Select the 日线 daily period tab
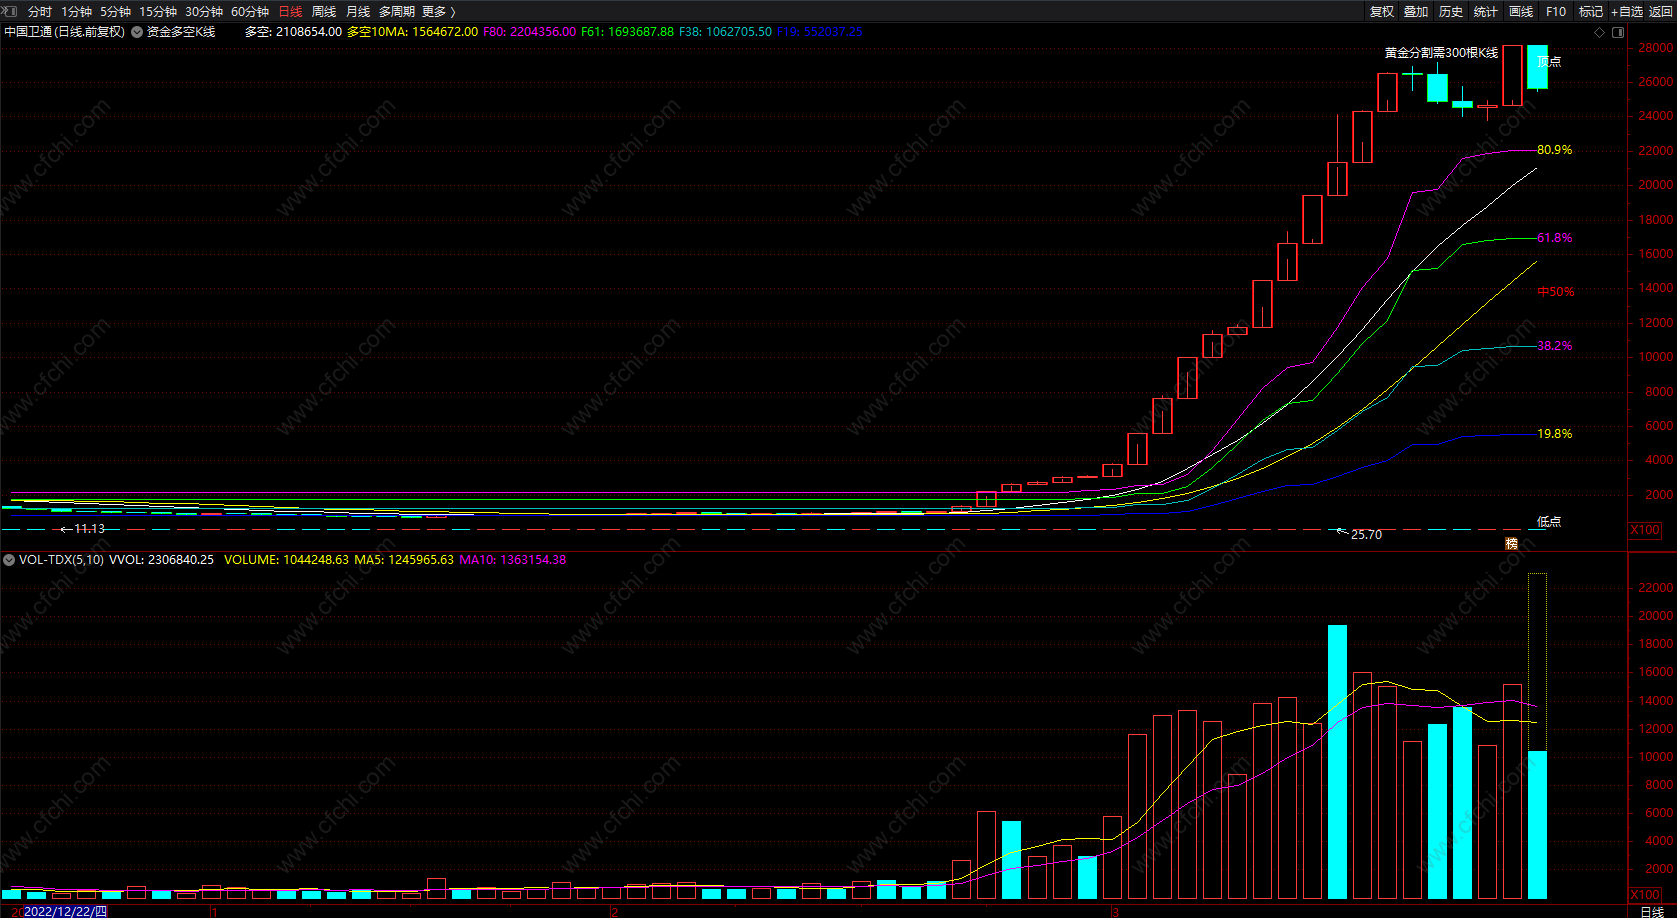1677x918 pixels. (x=290, y=12)
